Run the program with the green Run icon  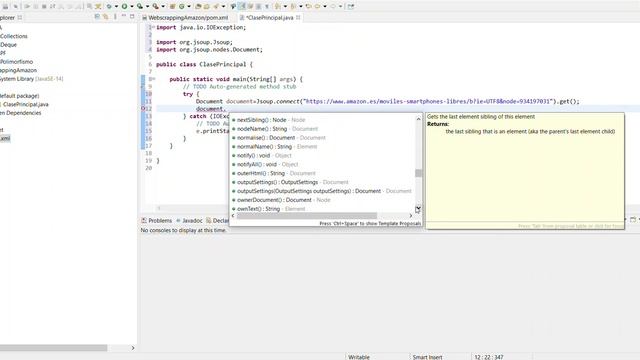coord(124,7)
